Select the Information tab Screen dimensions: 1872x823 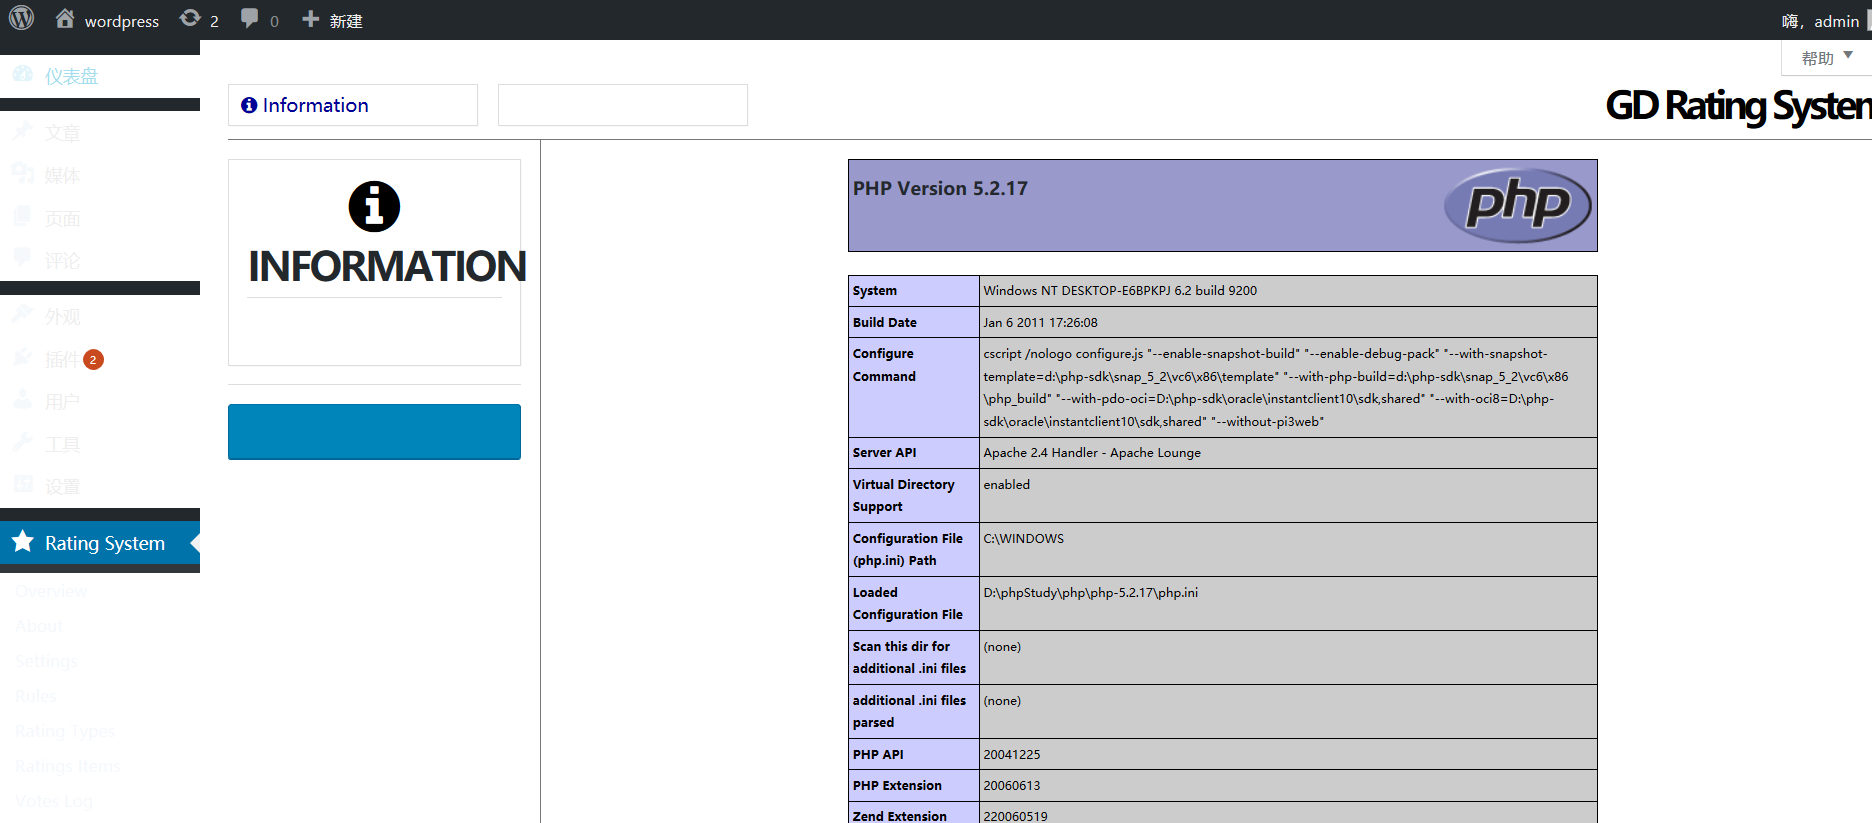(353, 105)
